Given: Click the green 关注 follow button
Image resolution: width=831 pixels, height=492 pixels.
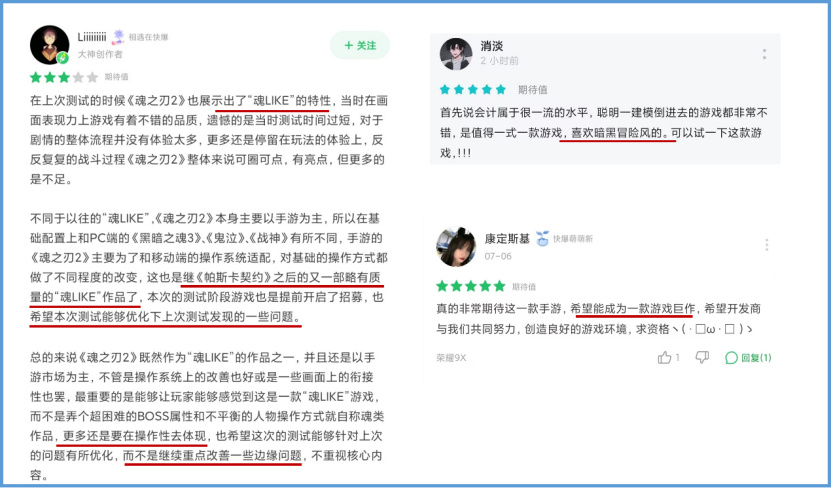Looking at the screenshot, I should [x=360, y=46].
